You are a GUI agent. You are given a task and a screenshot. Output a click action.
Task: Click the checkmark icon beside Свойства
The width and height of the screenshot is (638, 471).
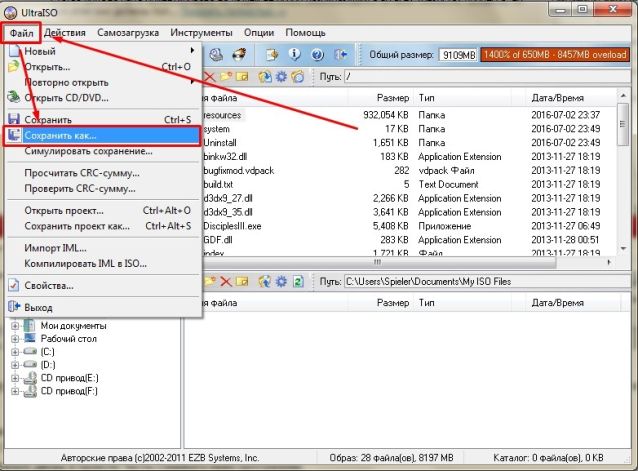click(x=14, y=285)
